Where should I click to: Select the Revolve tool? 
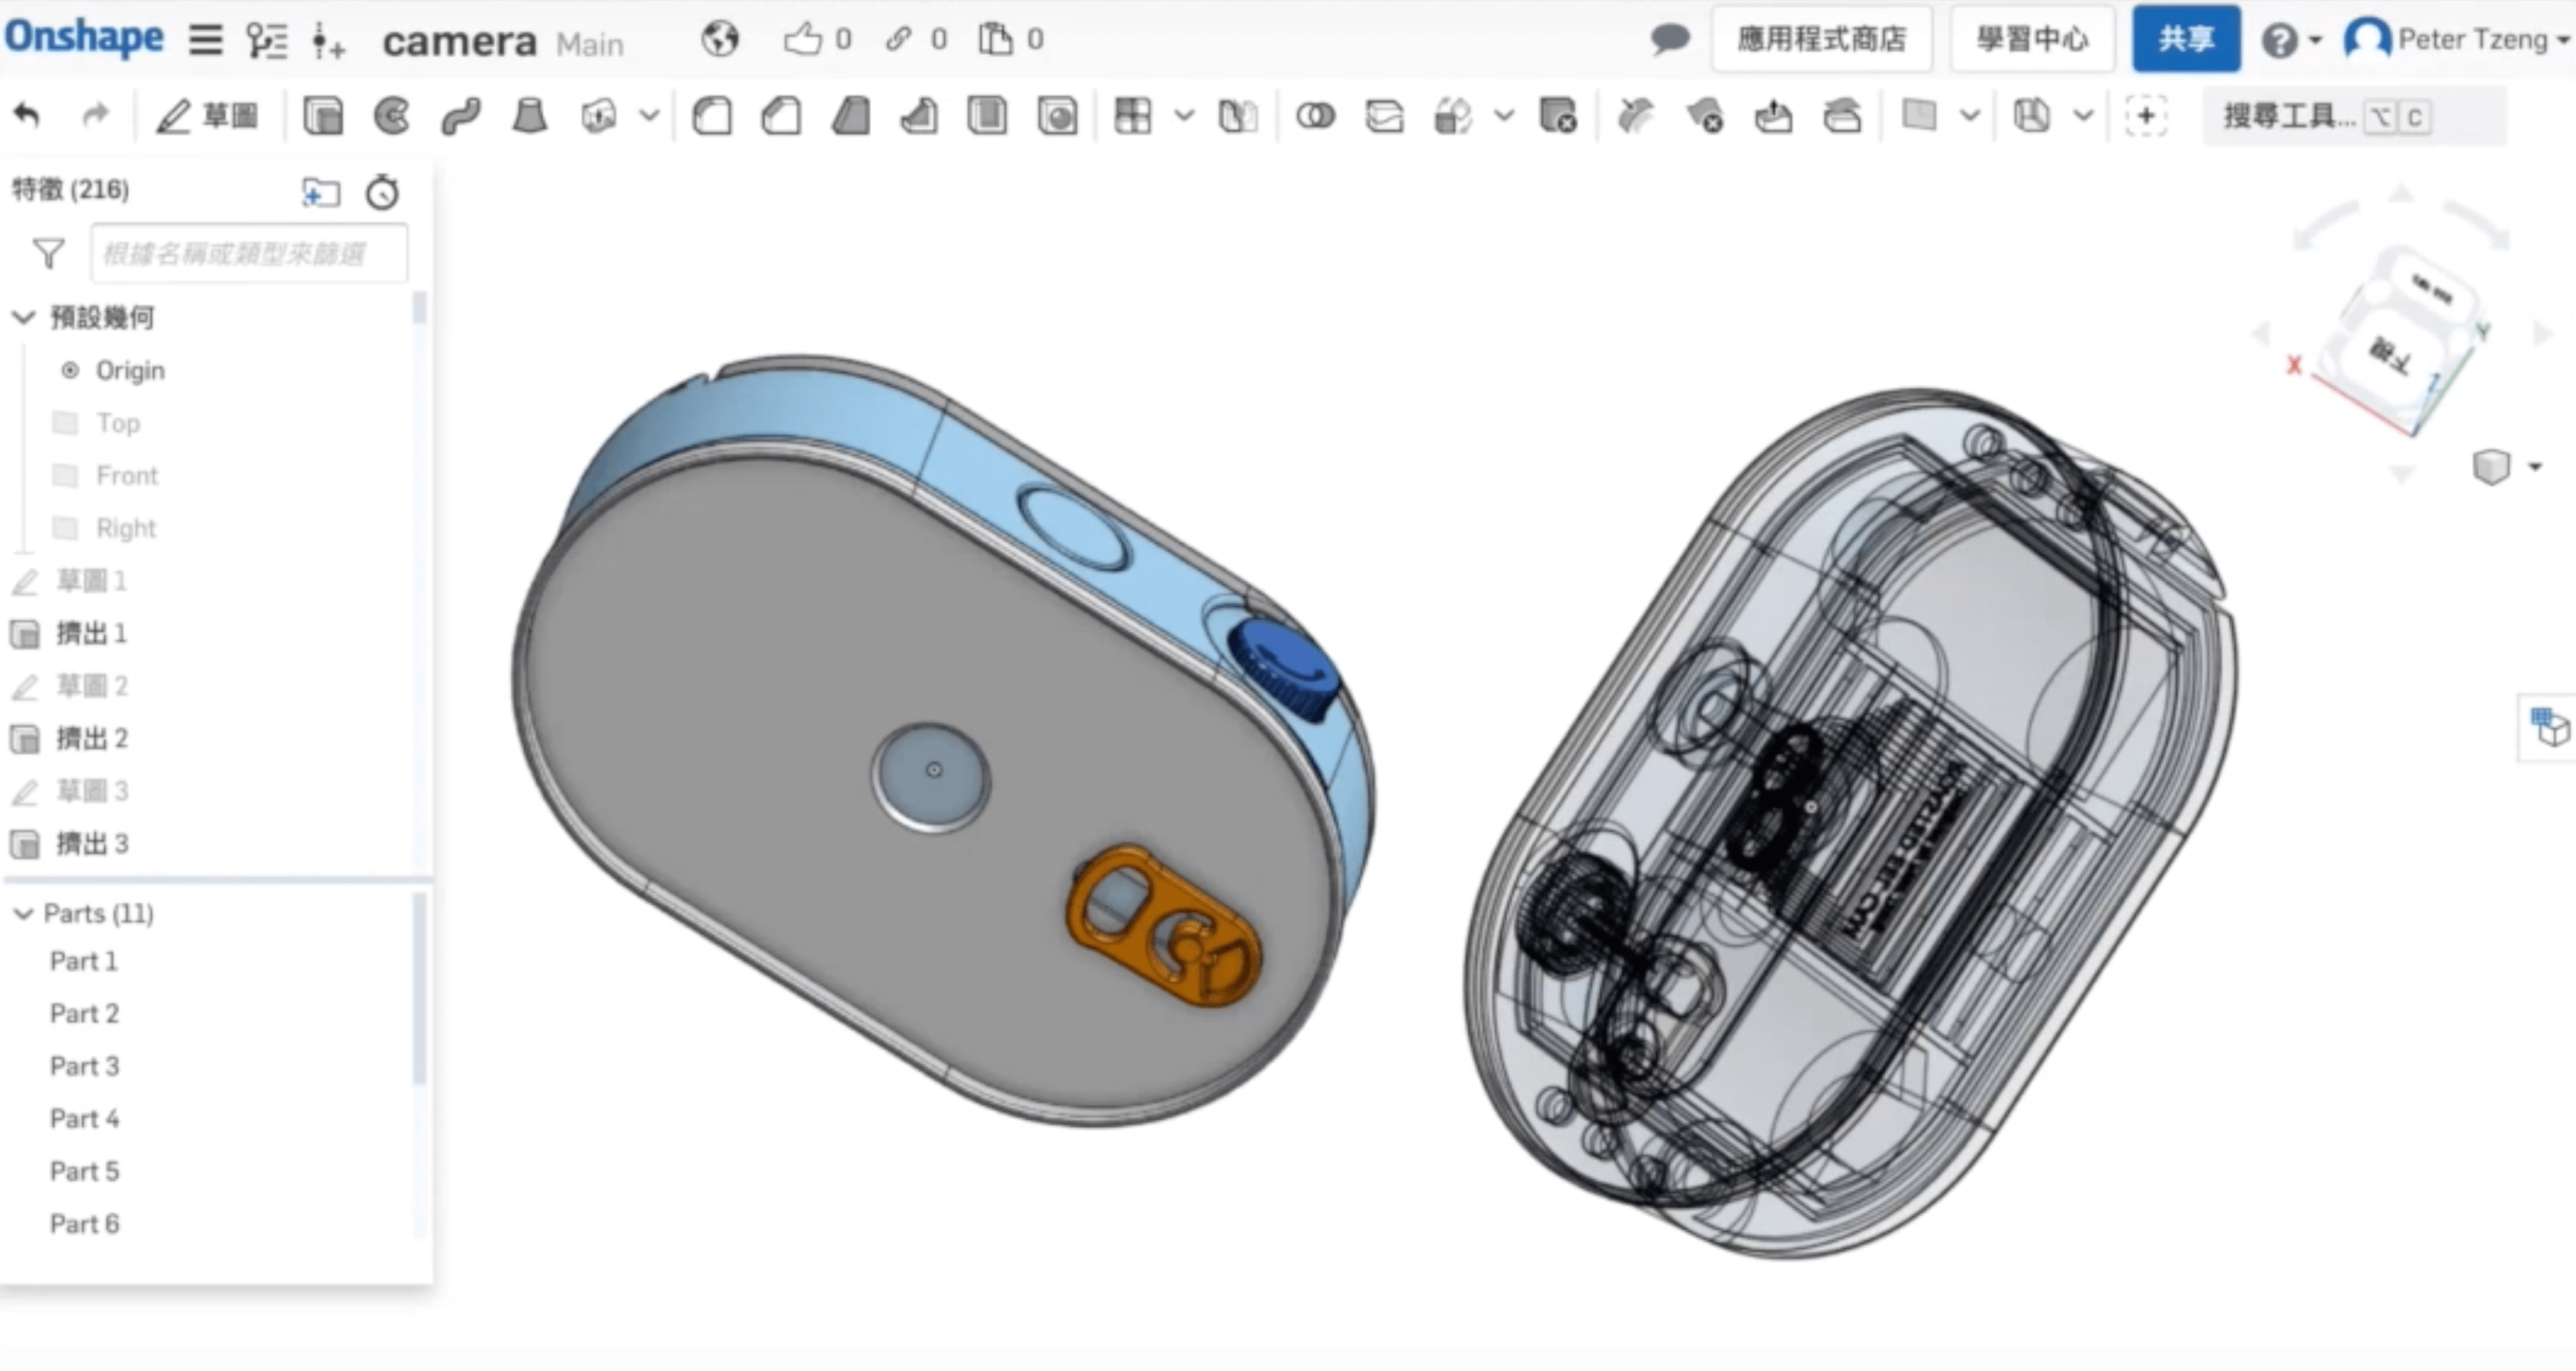pyautogui.click(x=392, y=117)
